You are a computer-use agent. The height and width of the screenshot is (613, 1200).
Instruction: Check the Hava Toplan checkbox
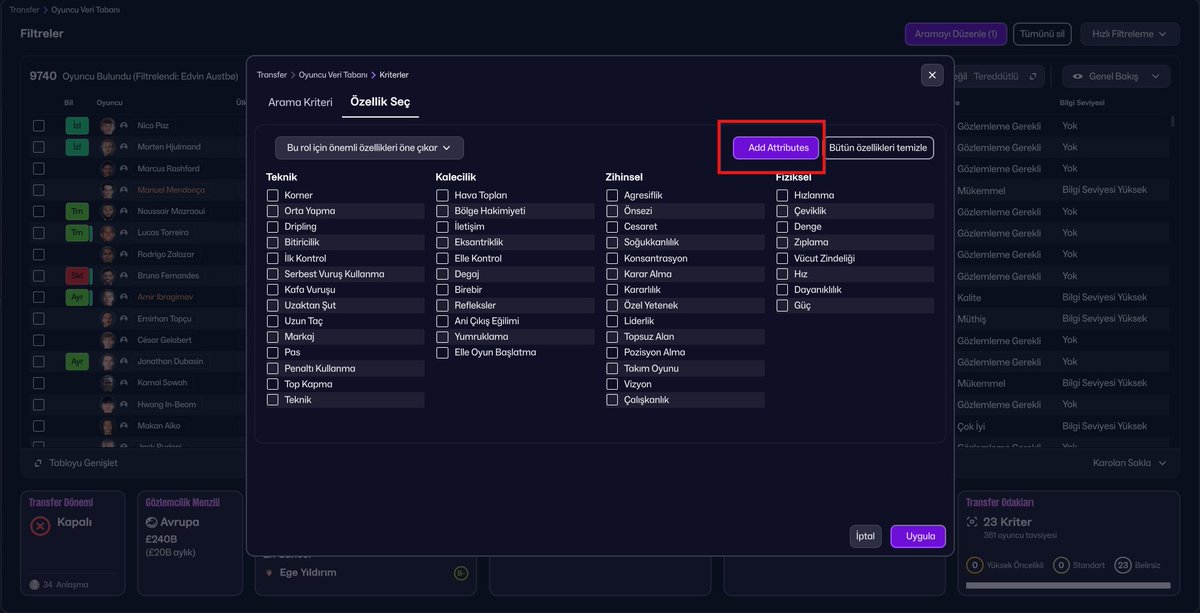click(443, 195)
